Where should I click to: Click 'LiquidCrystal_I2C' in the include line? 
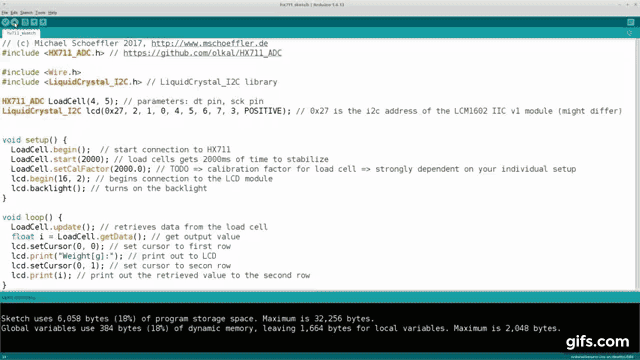click(88, 82)
